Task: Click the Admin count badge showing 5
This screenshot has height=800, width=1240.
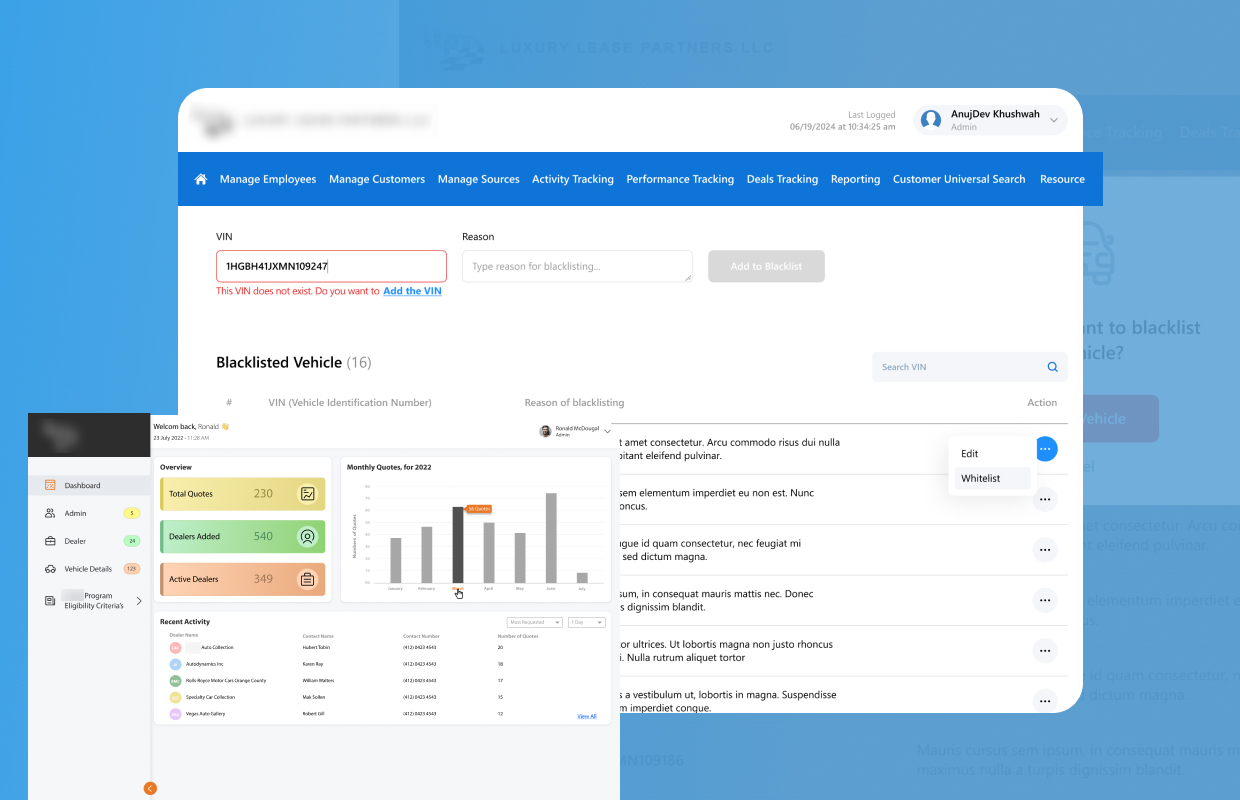Action: 132,513
